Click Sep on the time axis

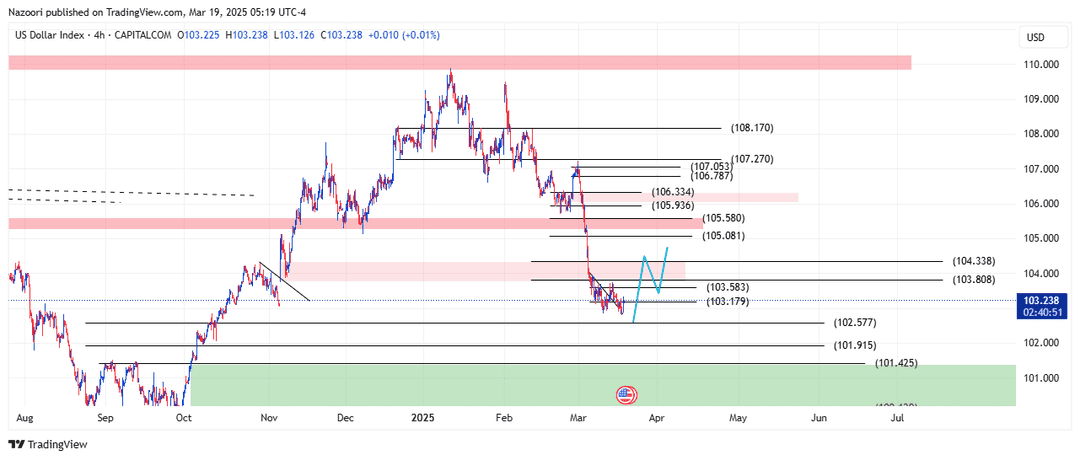pos(105,418)
